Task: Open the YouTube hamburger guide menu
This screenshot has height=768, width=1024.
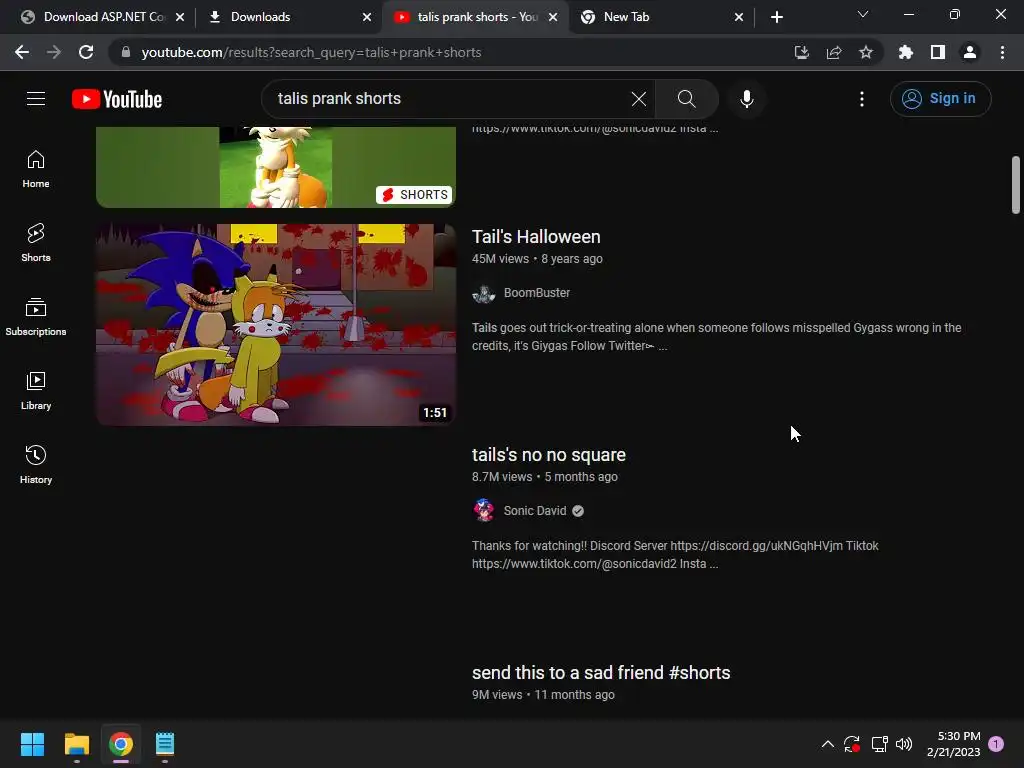Action: pos(36,99)
